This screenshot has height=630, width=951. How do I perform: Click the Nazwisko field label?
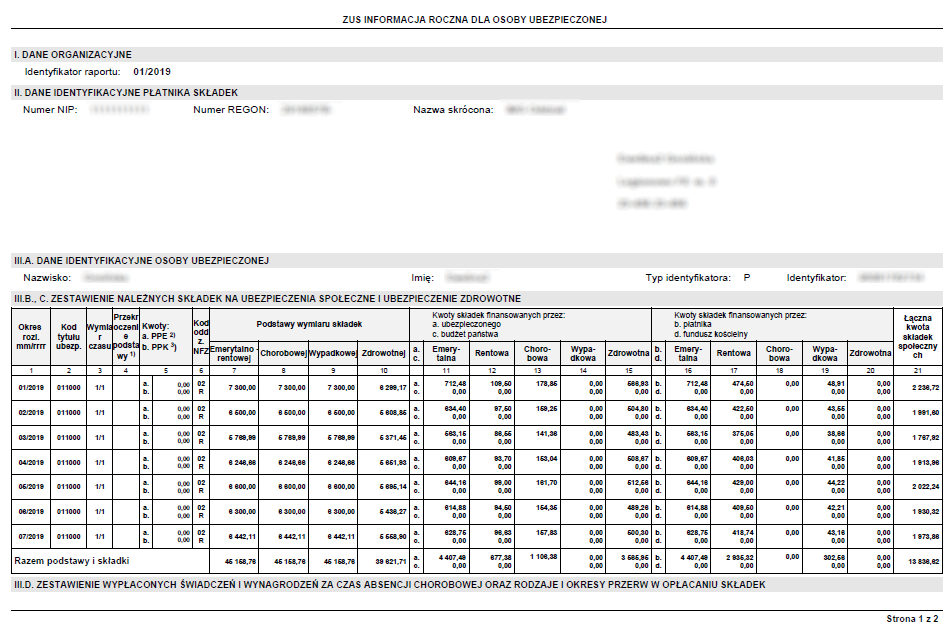click(47, 278)
